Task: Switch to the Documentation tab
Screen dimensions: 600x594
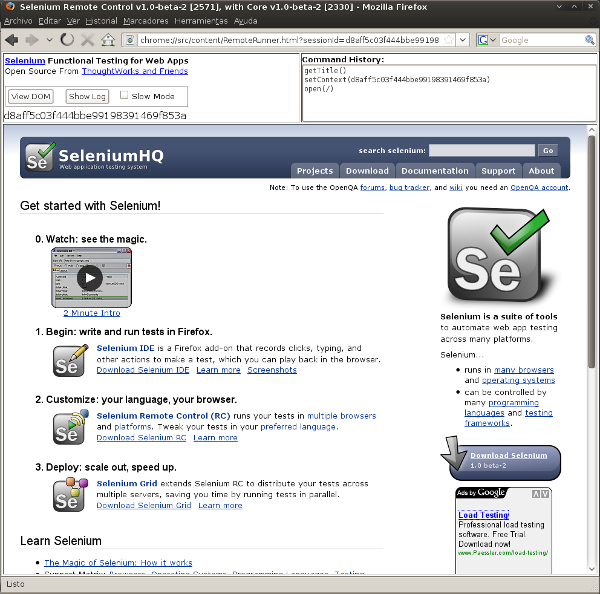Action: coord(435,171)
